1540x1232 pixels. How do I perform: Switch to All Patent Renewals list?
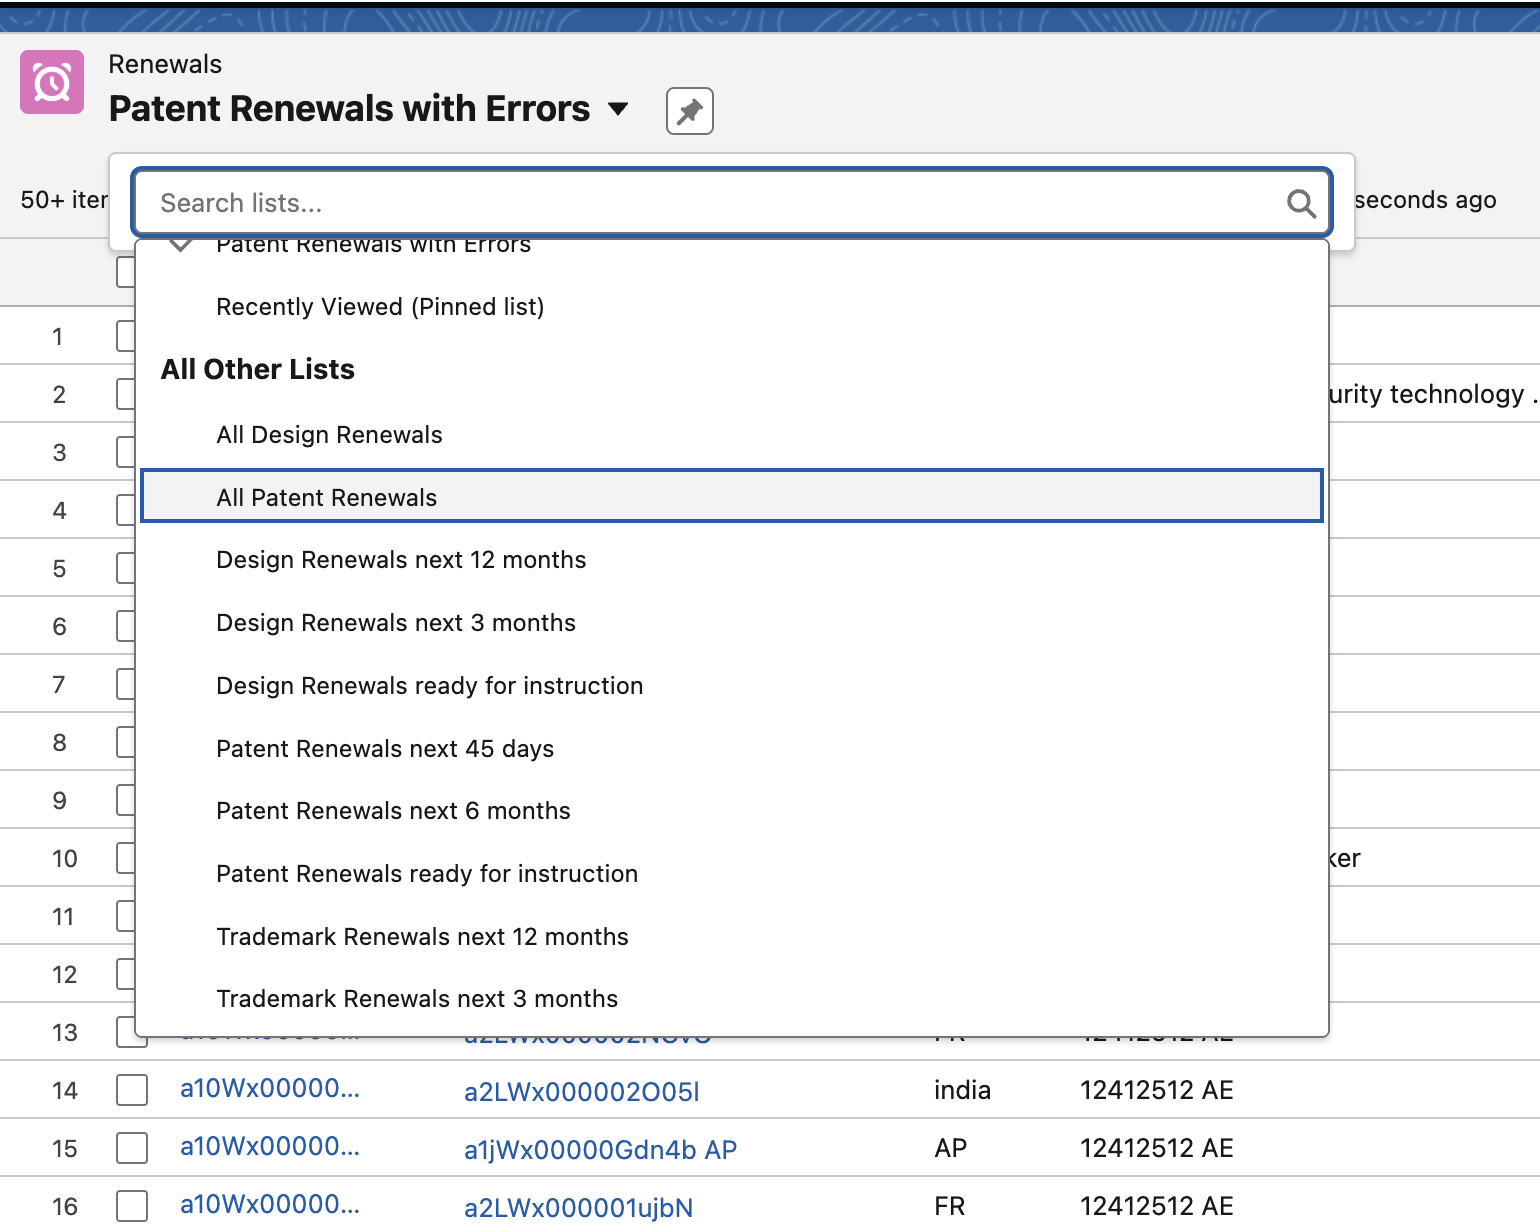click(x=327, y=498)
